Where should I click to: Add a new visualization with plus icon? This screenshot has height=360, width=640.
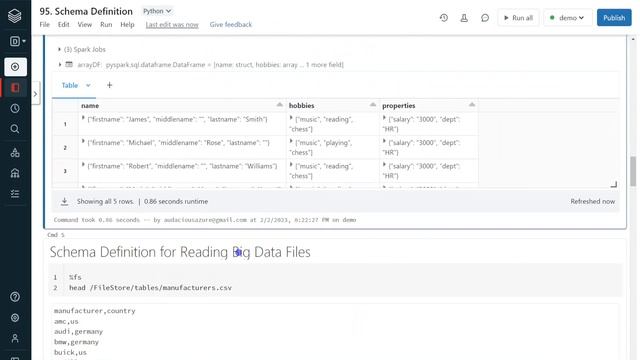[109, 85]
